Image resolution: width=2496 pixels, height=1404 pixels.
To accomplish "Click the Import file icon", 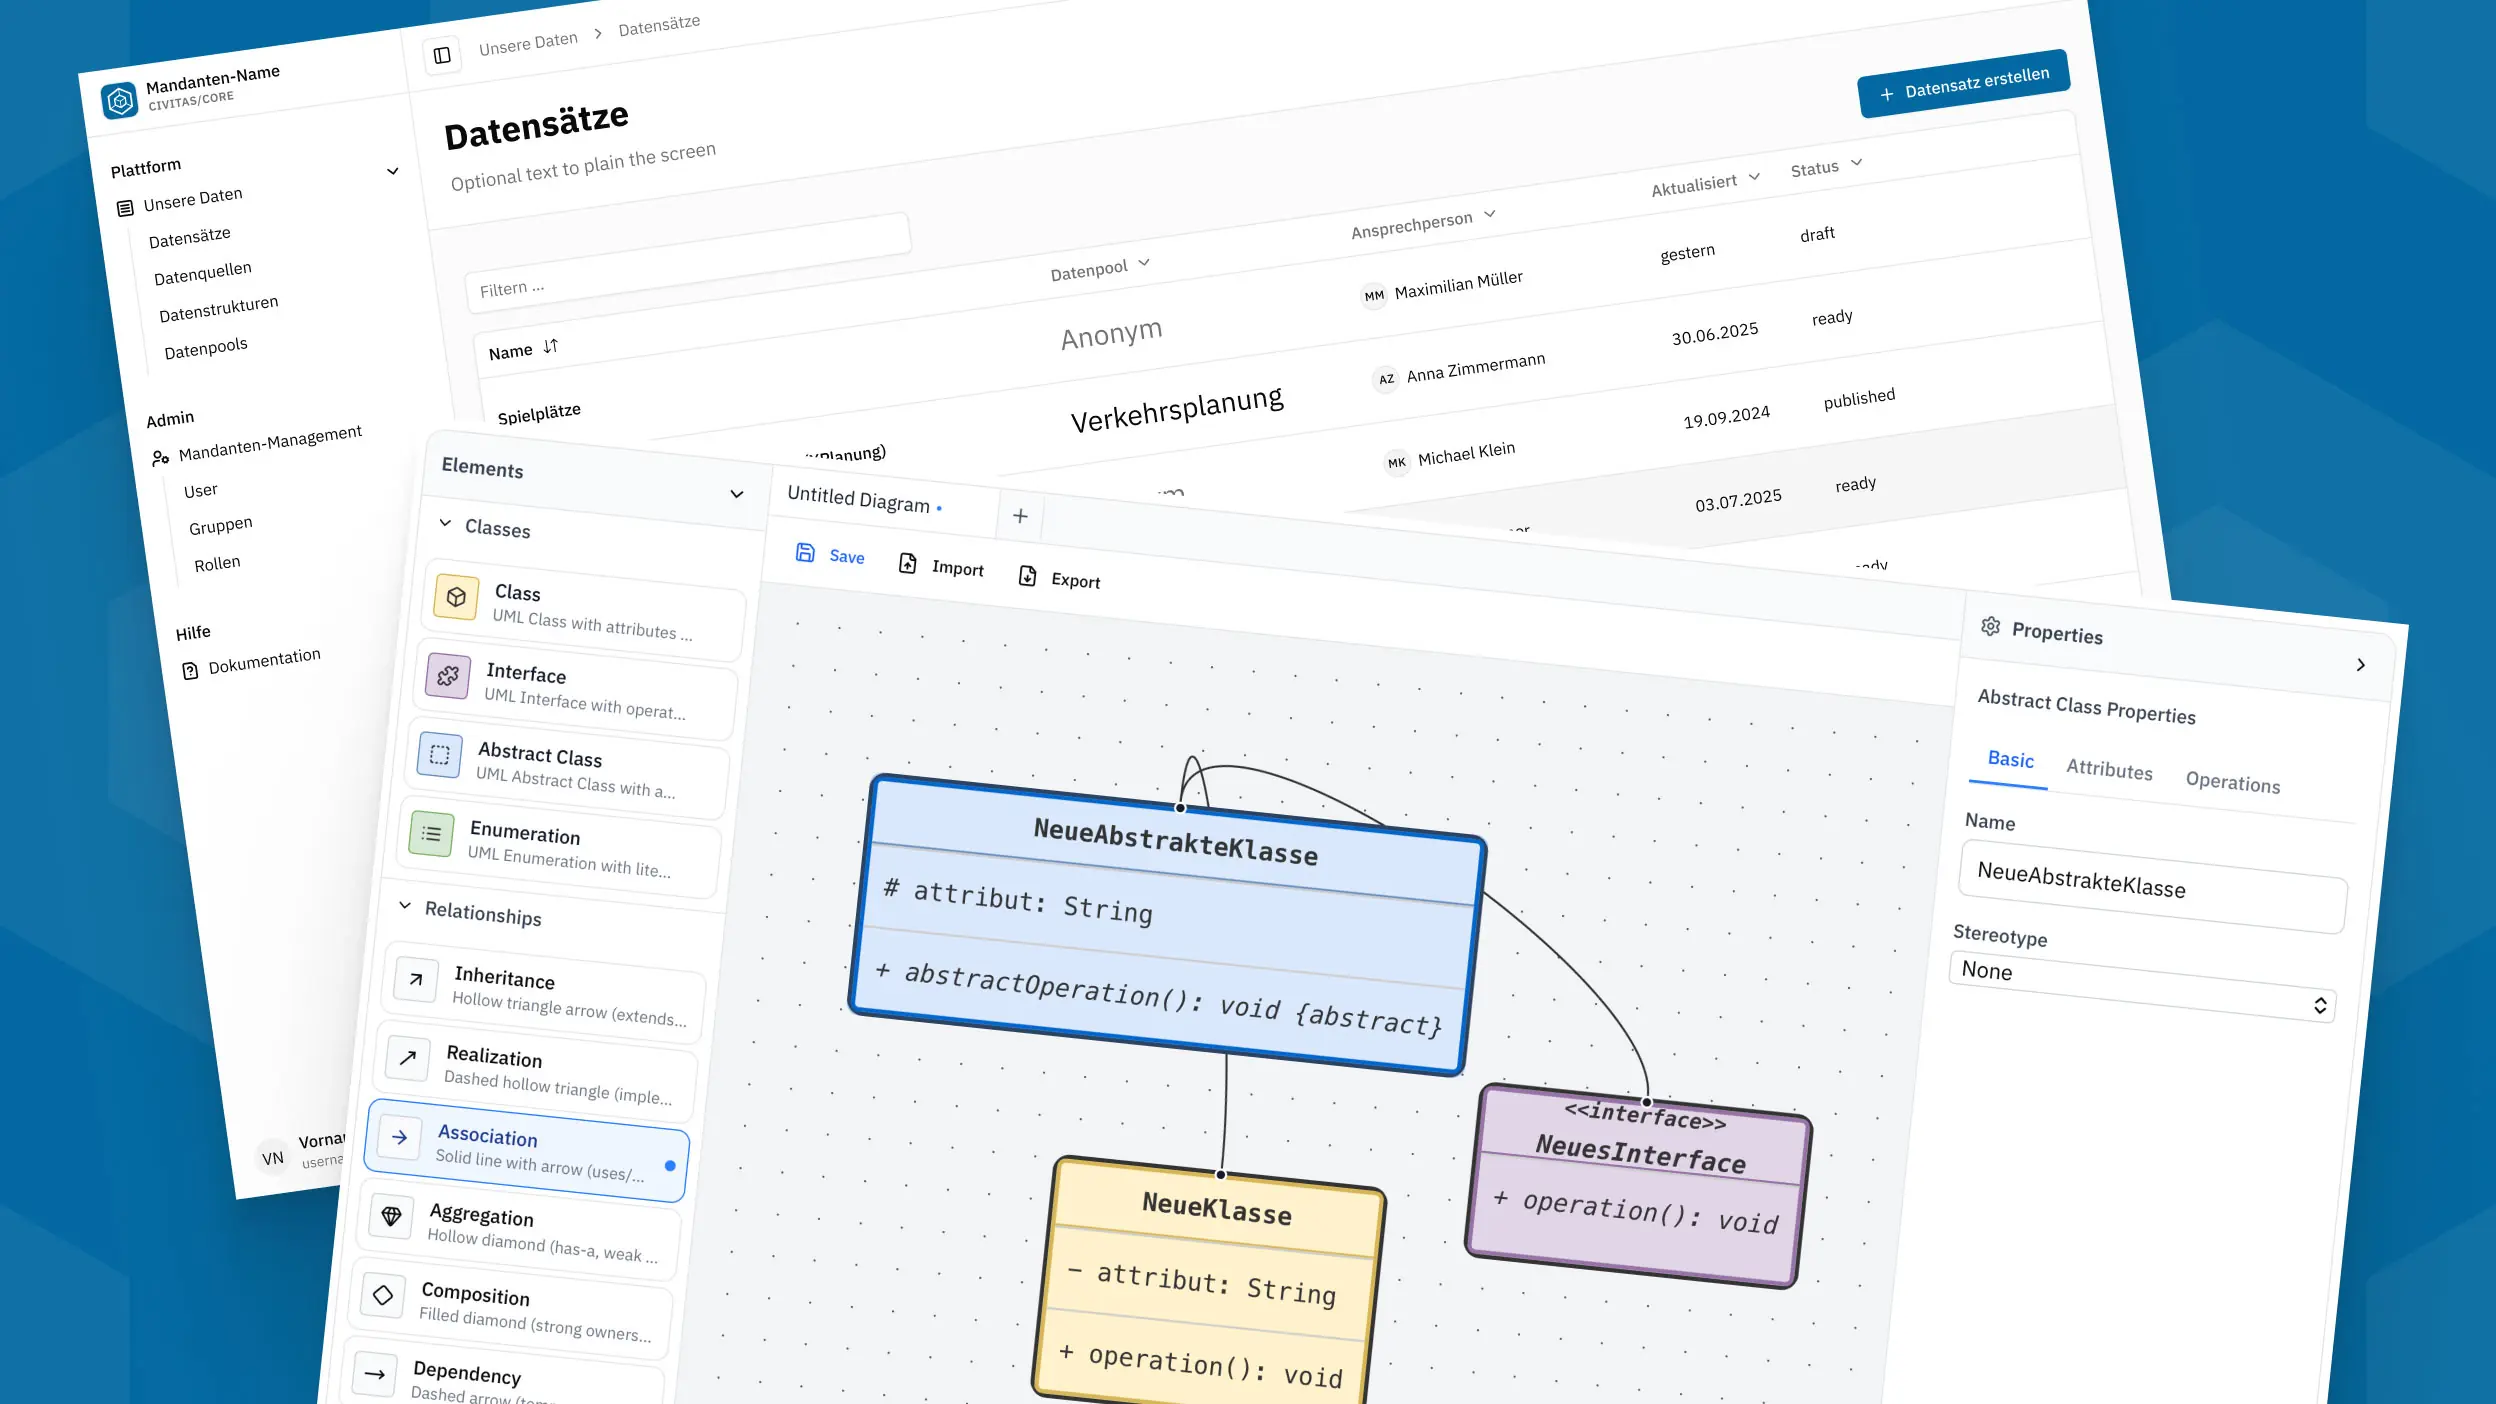I will coord(907,563).
